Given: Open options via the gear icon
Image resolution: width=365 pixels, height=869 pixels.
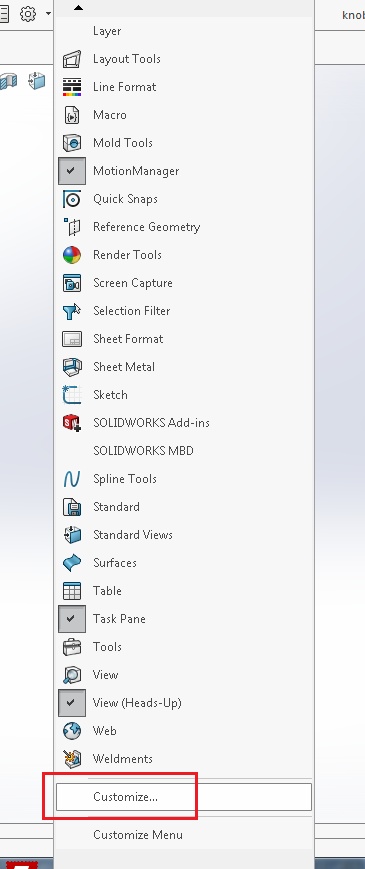Looking at the screenshot, I should pyautogui.click(x=28, y=13).
